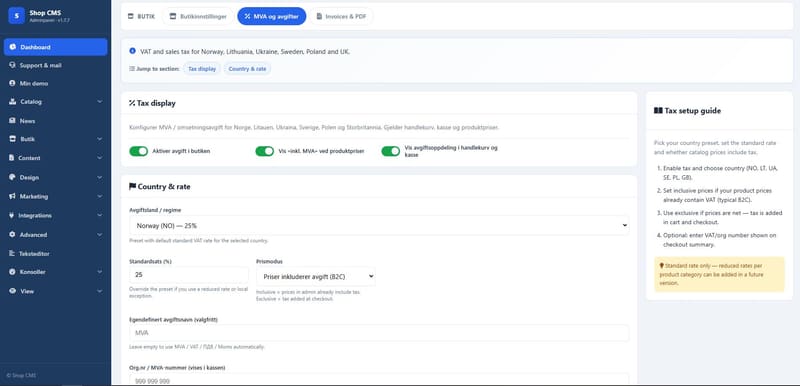Click the View eye icon
The image size is (800, 386).
pos(13,291)
